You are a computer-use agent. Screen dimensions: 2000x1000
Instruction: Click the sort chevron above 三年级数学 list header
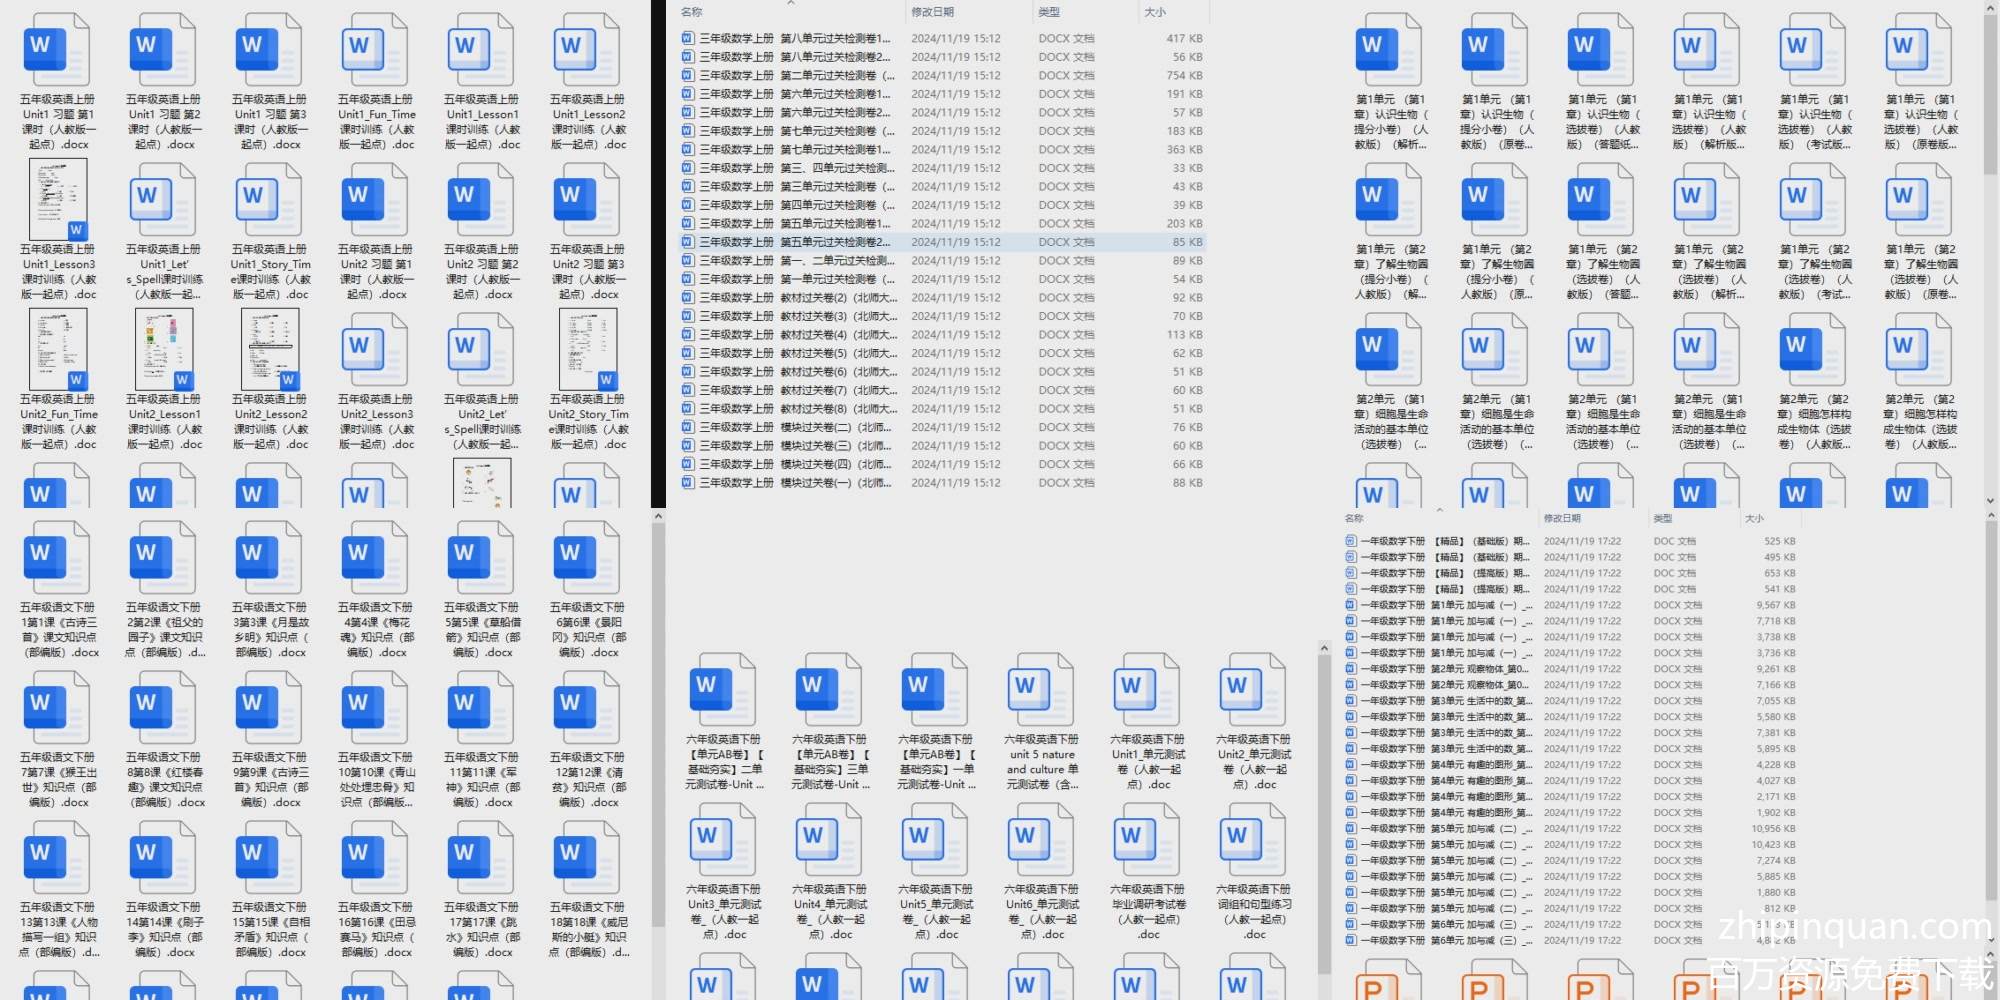790,3
